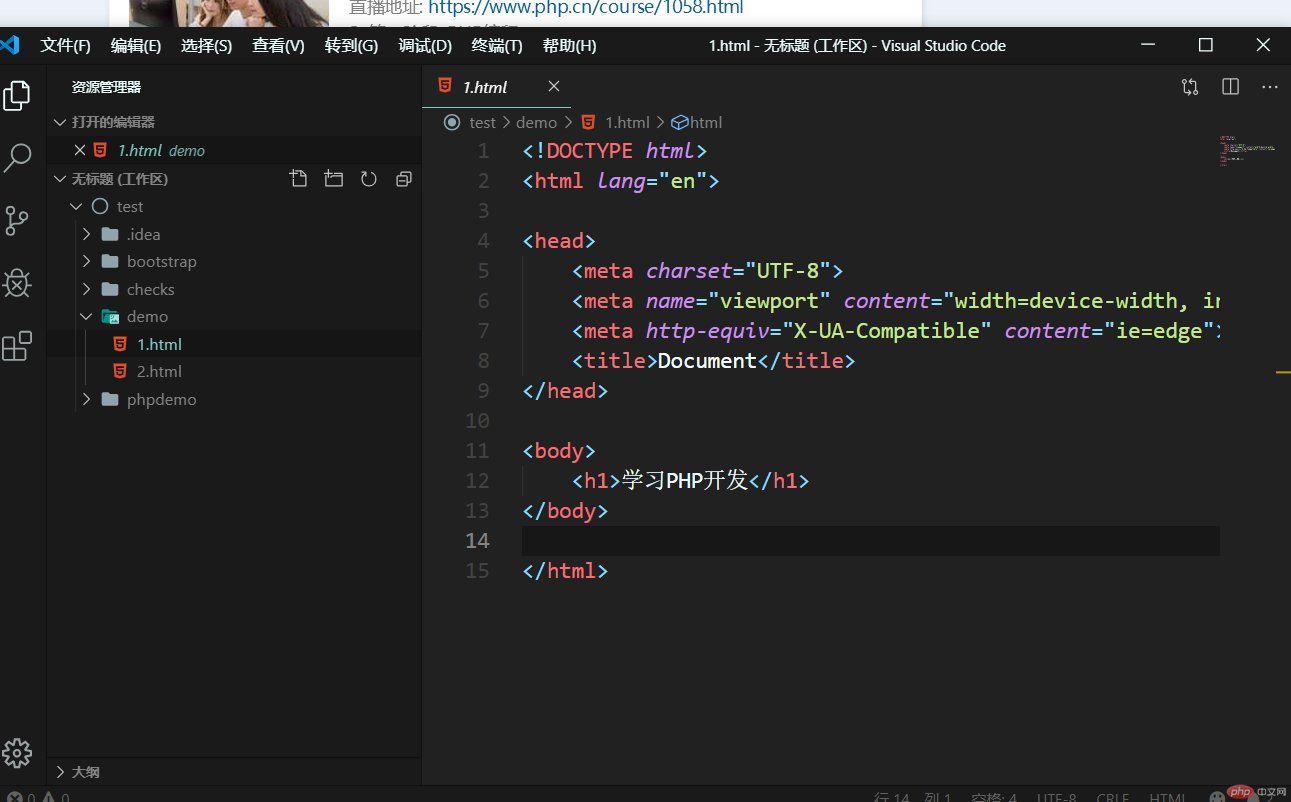Collapse all folders in explorer

pyautogui.click(x=404, y=179)
